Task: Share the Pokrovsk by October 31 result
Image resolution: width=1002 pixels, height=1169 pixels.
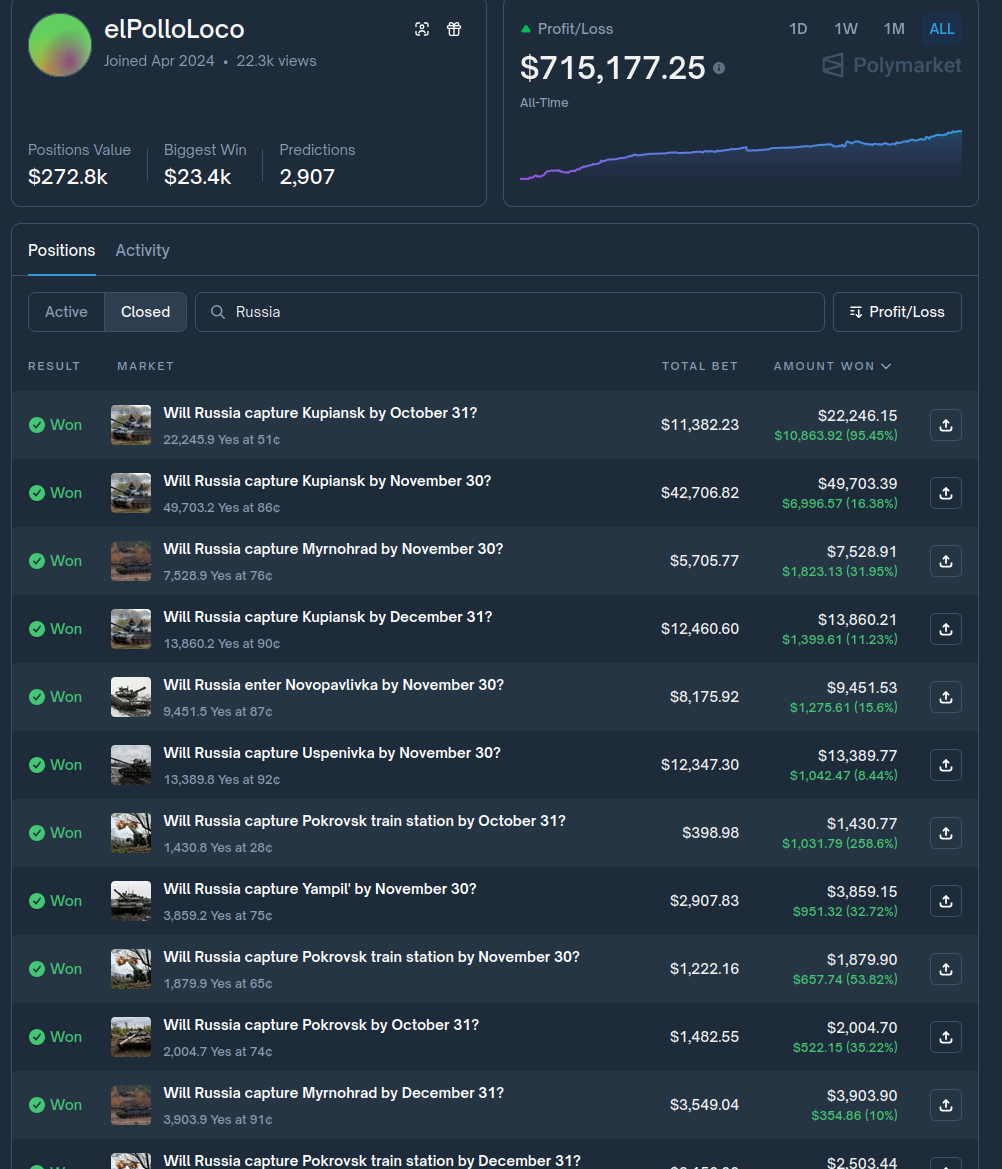Action: (945, 1037)
